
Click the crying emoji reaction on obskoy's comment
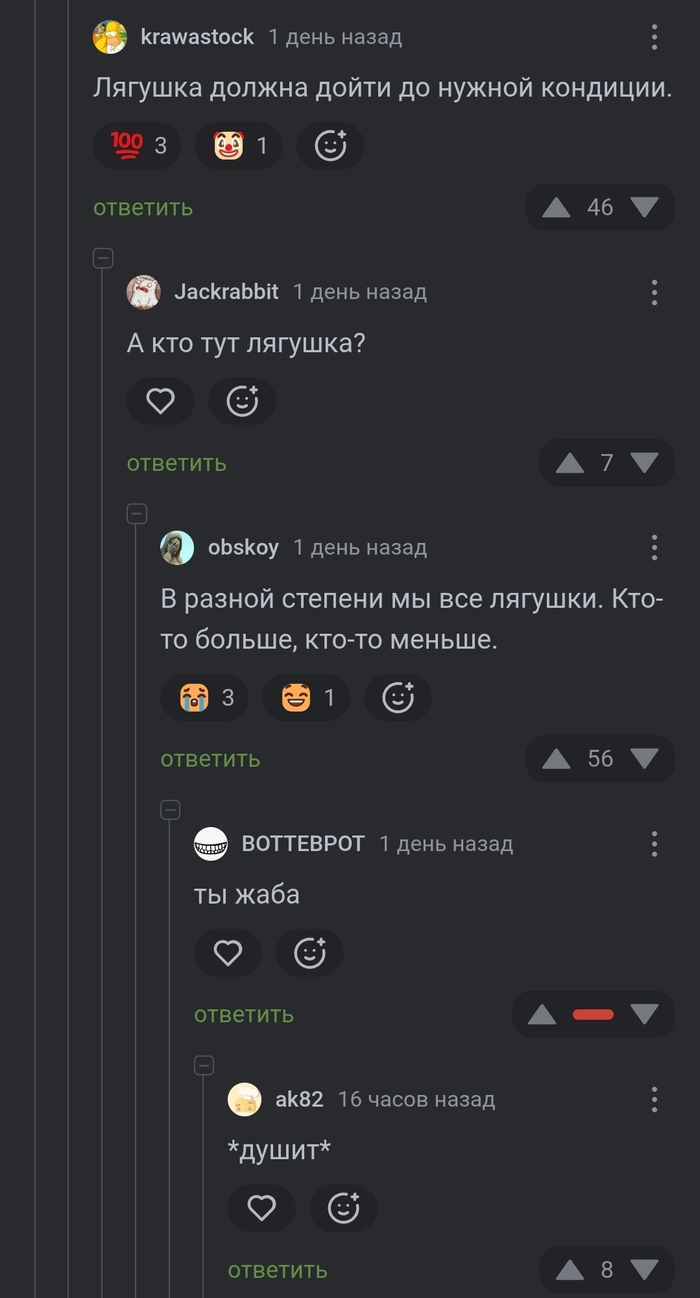pyautogui.click(x=207, y=697)
